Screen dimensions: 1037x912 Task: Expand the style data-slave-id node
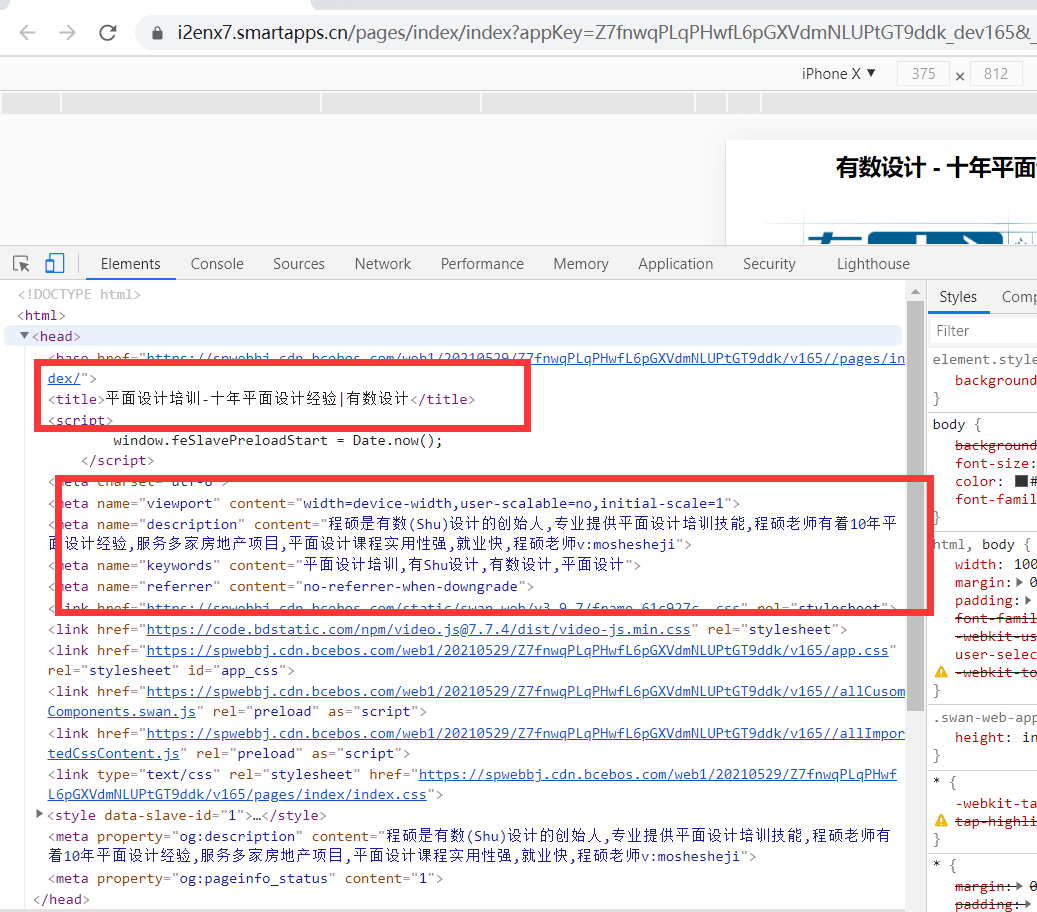tap(39, 815)
